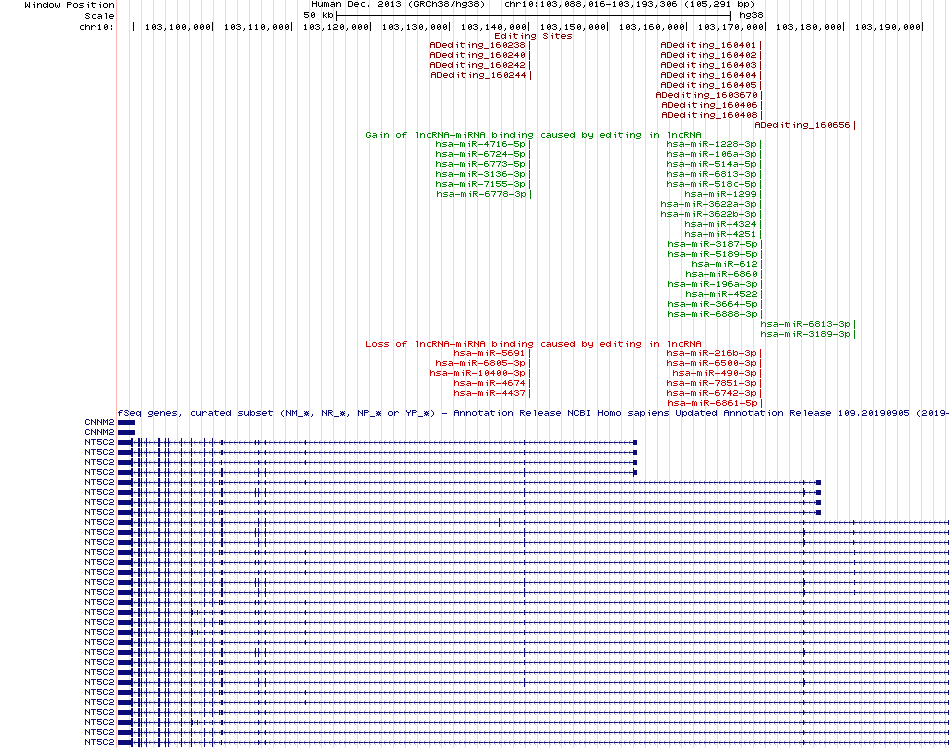Screen dimensions: 950x748
Task: Select the topmost CNNM2 gene label
Action: pyautogui.click(x=98, y=422)
